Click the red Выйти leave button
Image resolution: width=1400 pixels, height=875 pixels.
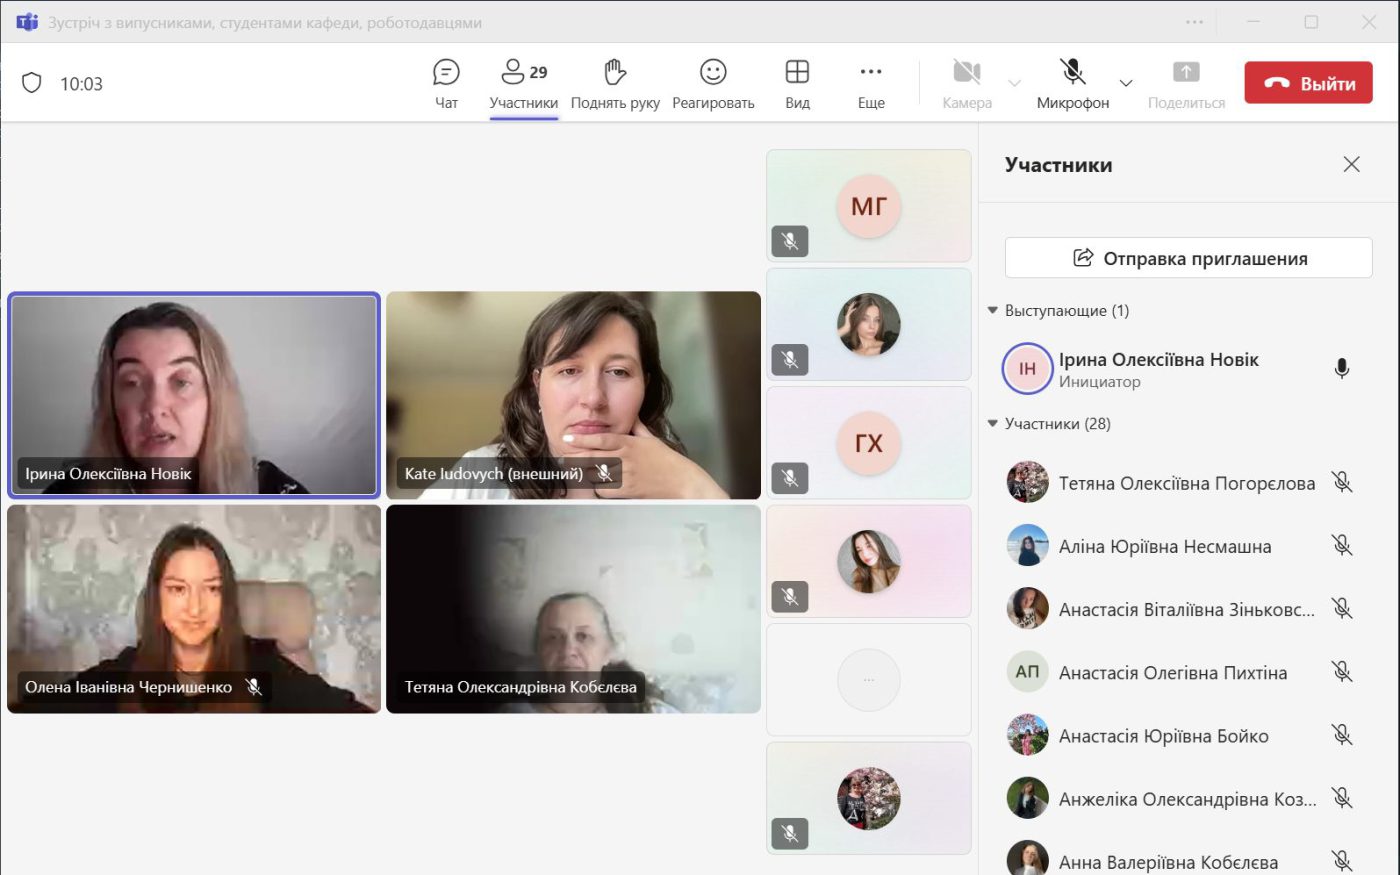pos(1308,83)
